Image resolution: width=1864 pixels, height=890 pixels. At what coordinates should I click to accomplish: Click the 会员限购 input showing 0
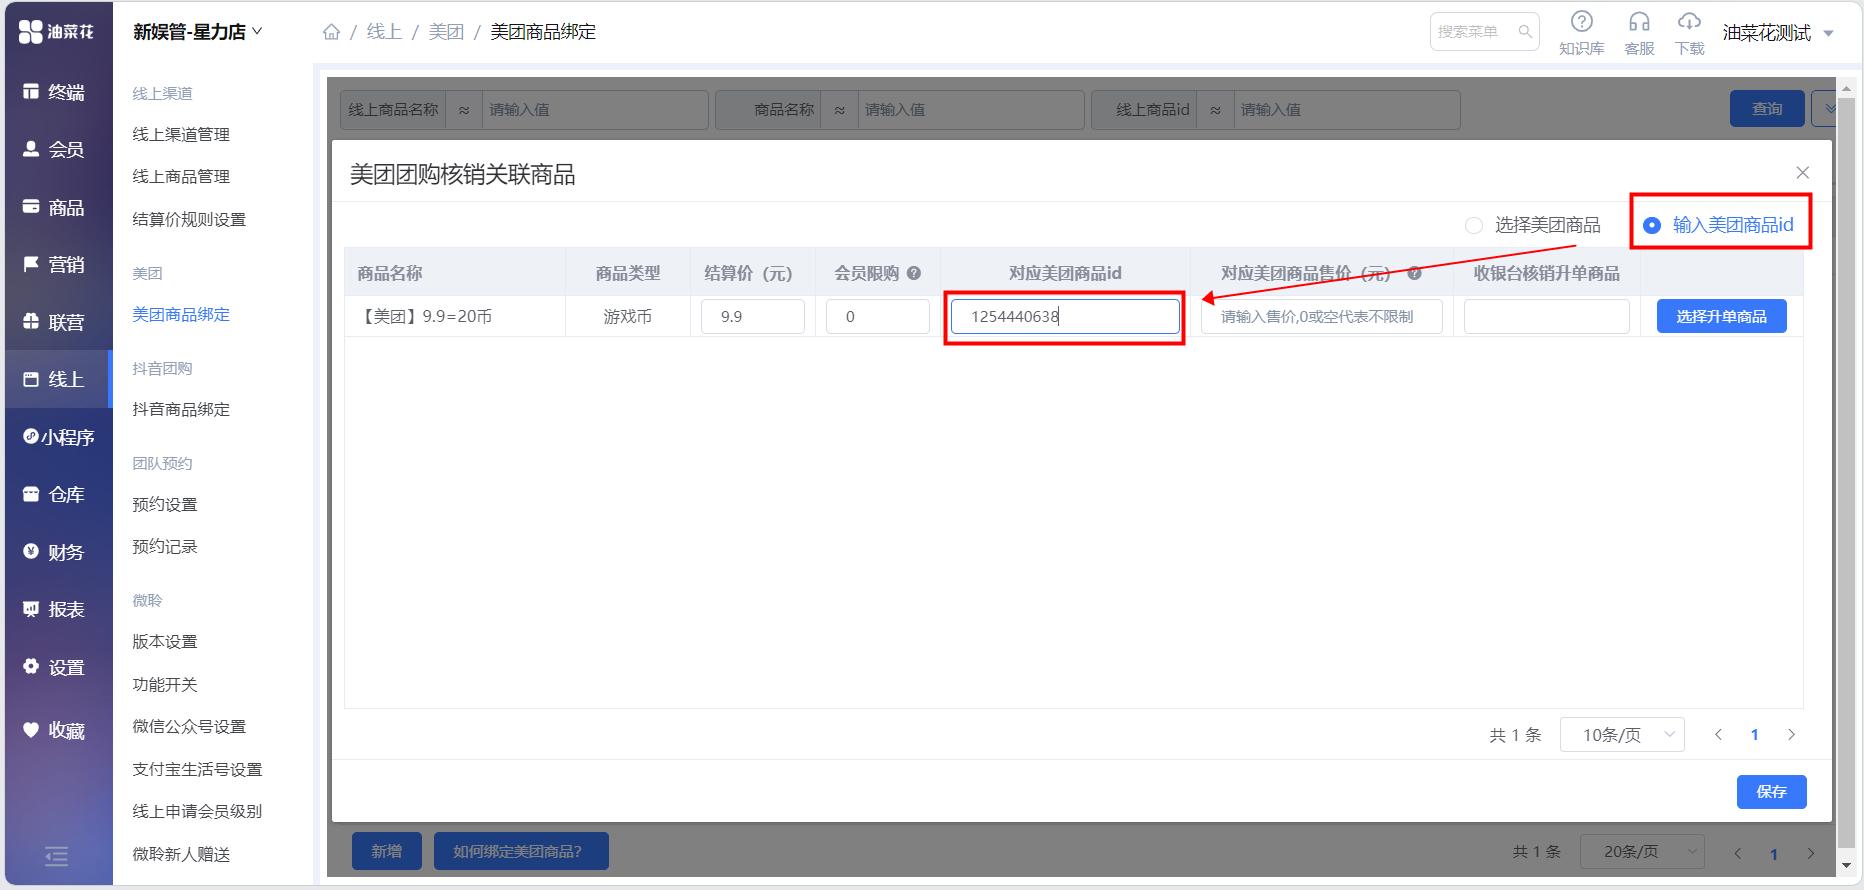(x=878, y=316)
